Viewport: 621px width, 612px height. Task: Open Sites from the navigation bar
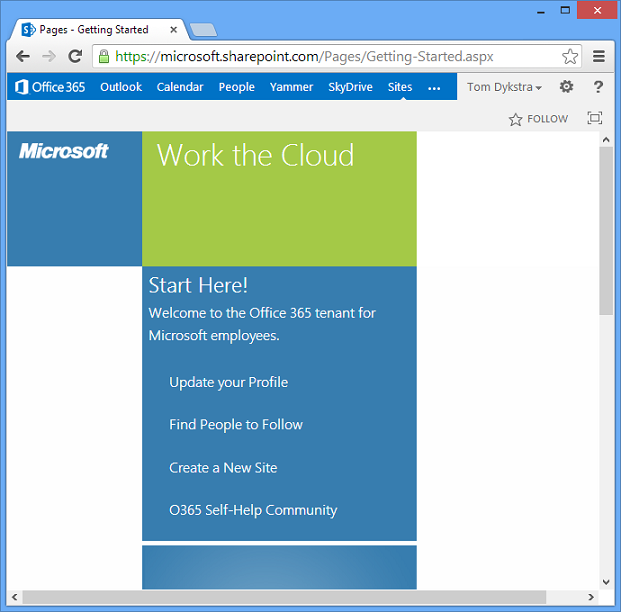tap(400, 87)
